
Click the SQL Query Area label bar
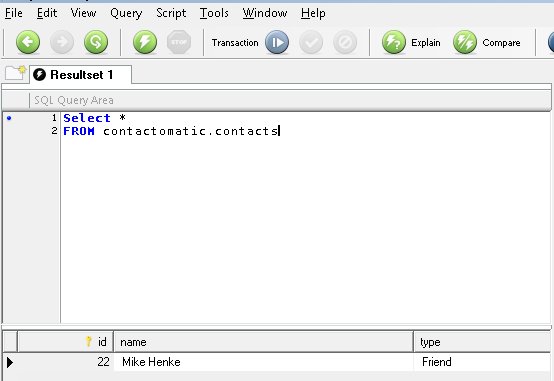[276, 100]
